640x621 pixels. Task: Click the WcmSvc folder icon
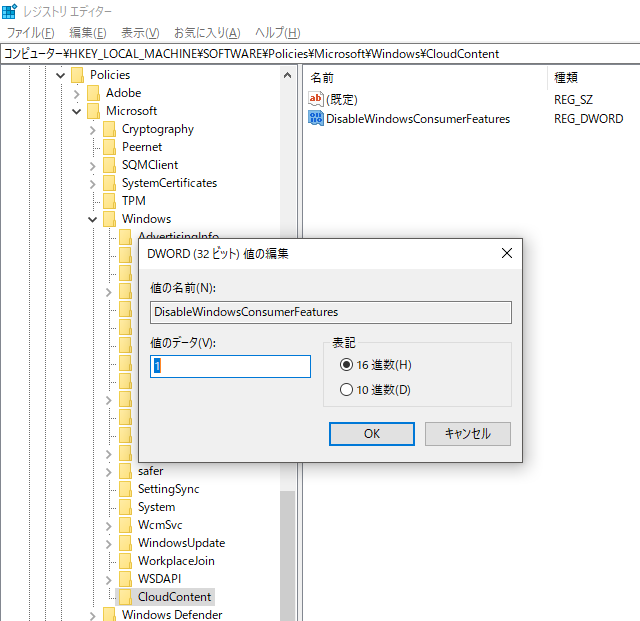click(125, 525)
